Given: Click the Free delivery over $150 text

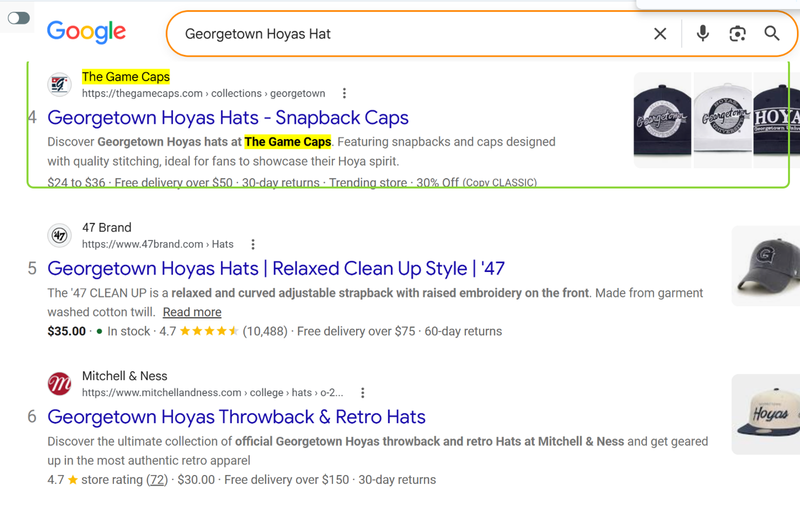Looking at the screenshot, I should click(x=287, y=480).
